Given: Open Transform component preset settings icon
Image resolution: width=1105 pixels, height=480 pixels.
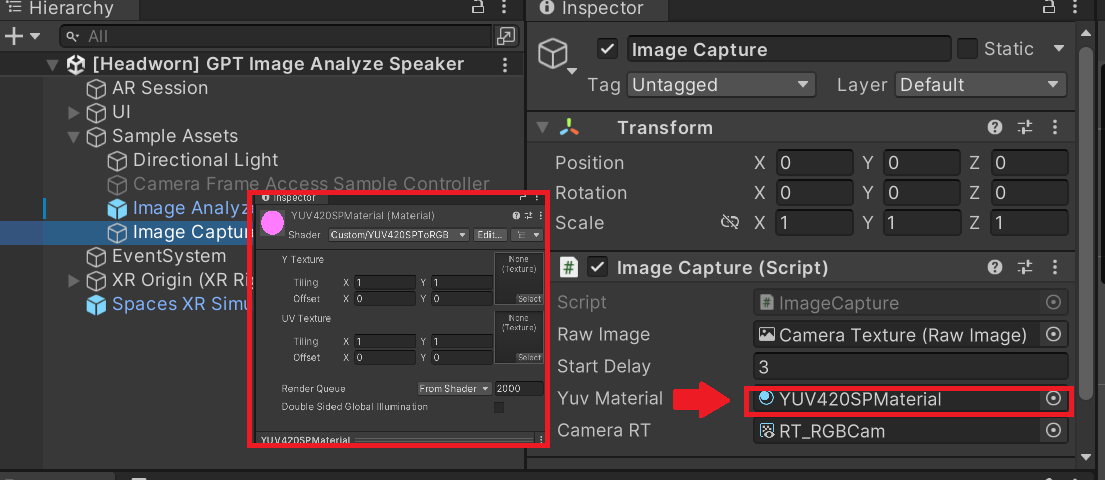Looking at the screenshot, I should (x=1024, y=128).
